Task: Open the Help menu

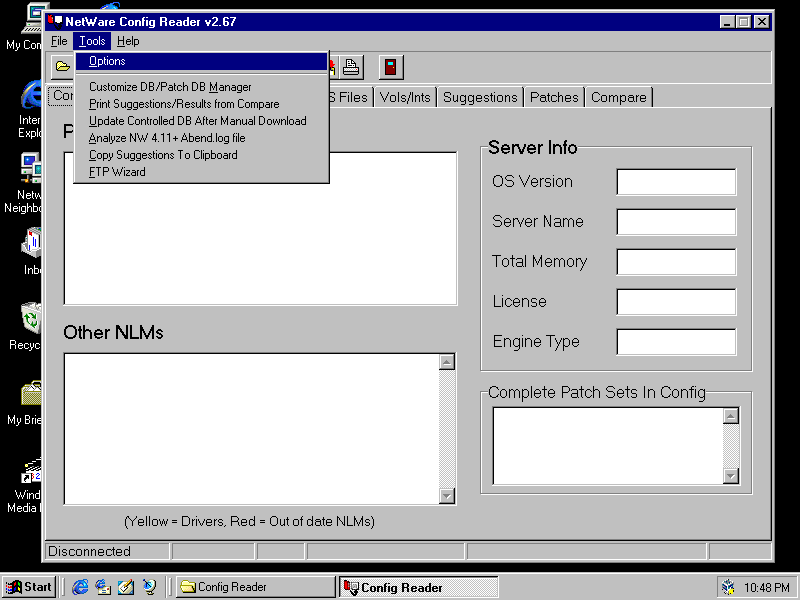Action: coord(128,41)
